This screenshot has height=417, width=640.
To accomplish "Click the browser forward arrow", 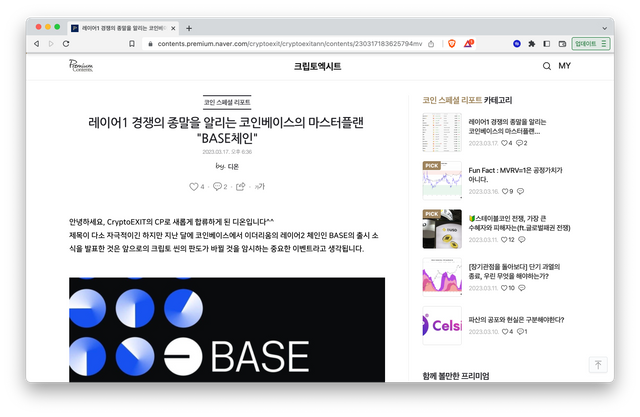I will (x=51, y=44).
